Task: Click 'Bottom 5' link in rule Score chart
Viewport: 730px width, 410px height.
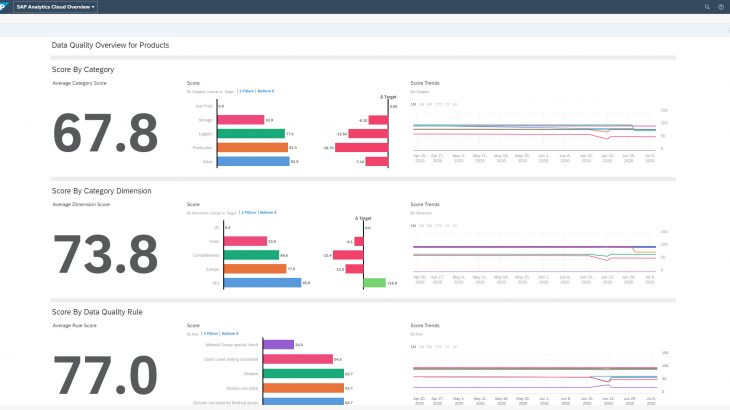Action: [x=231, y=333]
